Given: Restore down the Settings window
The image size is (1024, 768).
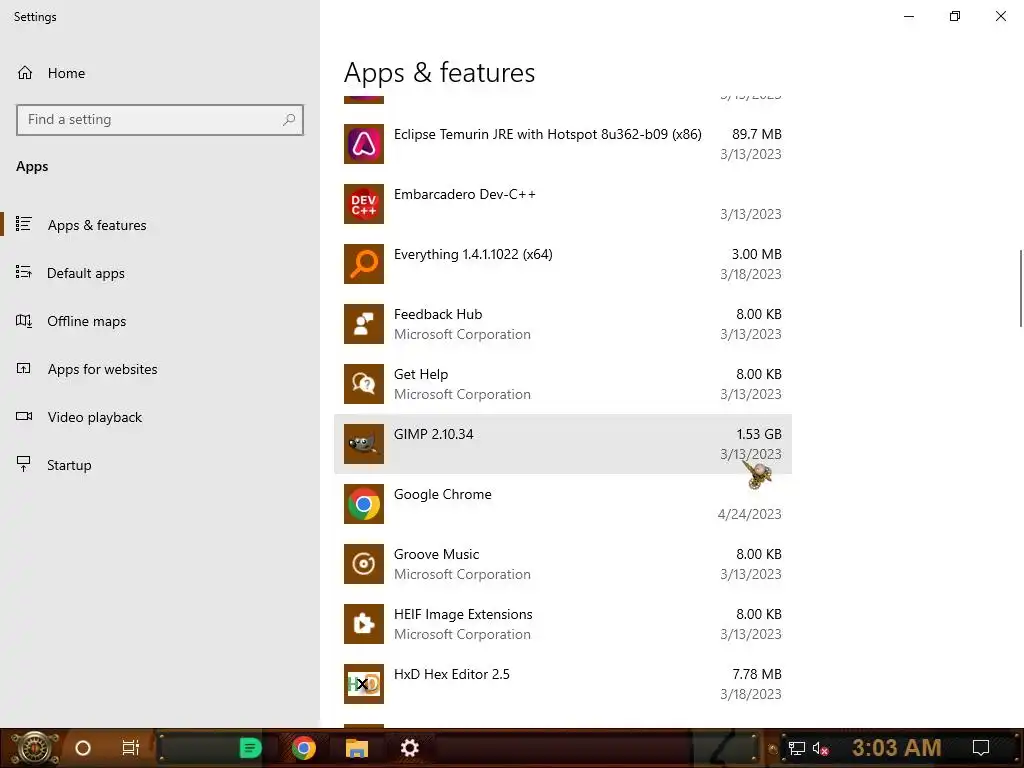Looking at the screenshot, I should coord(955,16).
